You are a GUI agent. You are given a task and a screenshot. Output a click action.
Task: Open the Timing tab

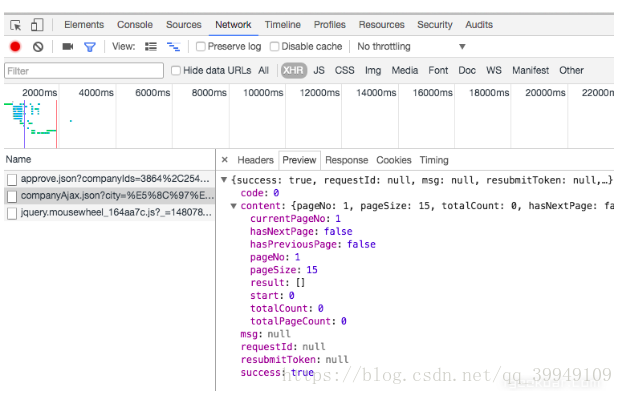click(x=434, y=160)
